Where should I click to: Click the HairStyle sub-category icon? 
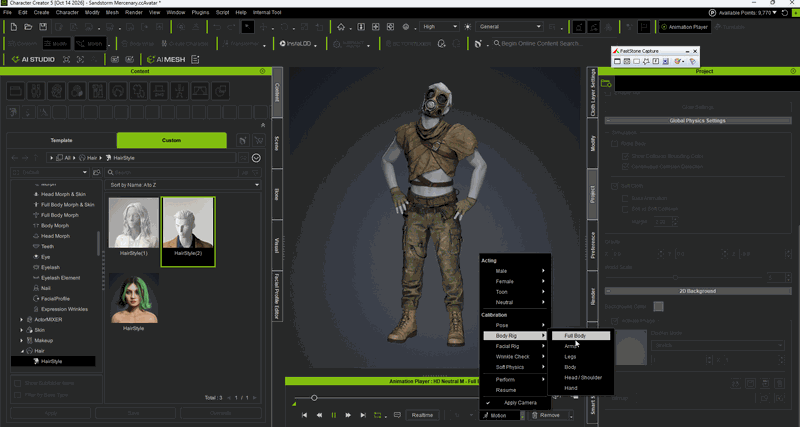tap(13, 112)
